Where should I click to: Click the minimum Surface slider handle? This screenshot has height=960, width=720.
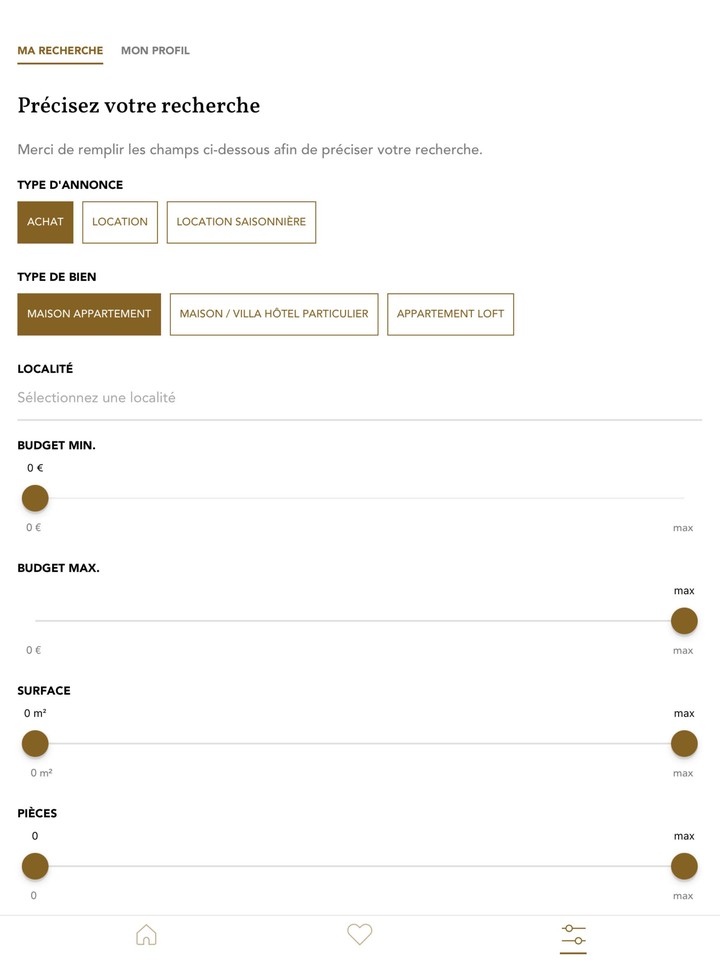tap(35, 743)
